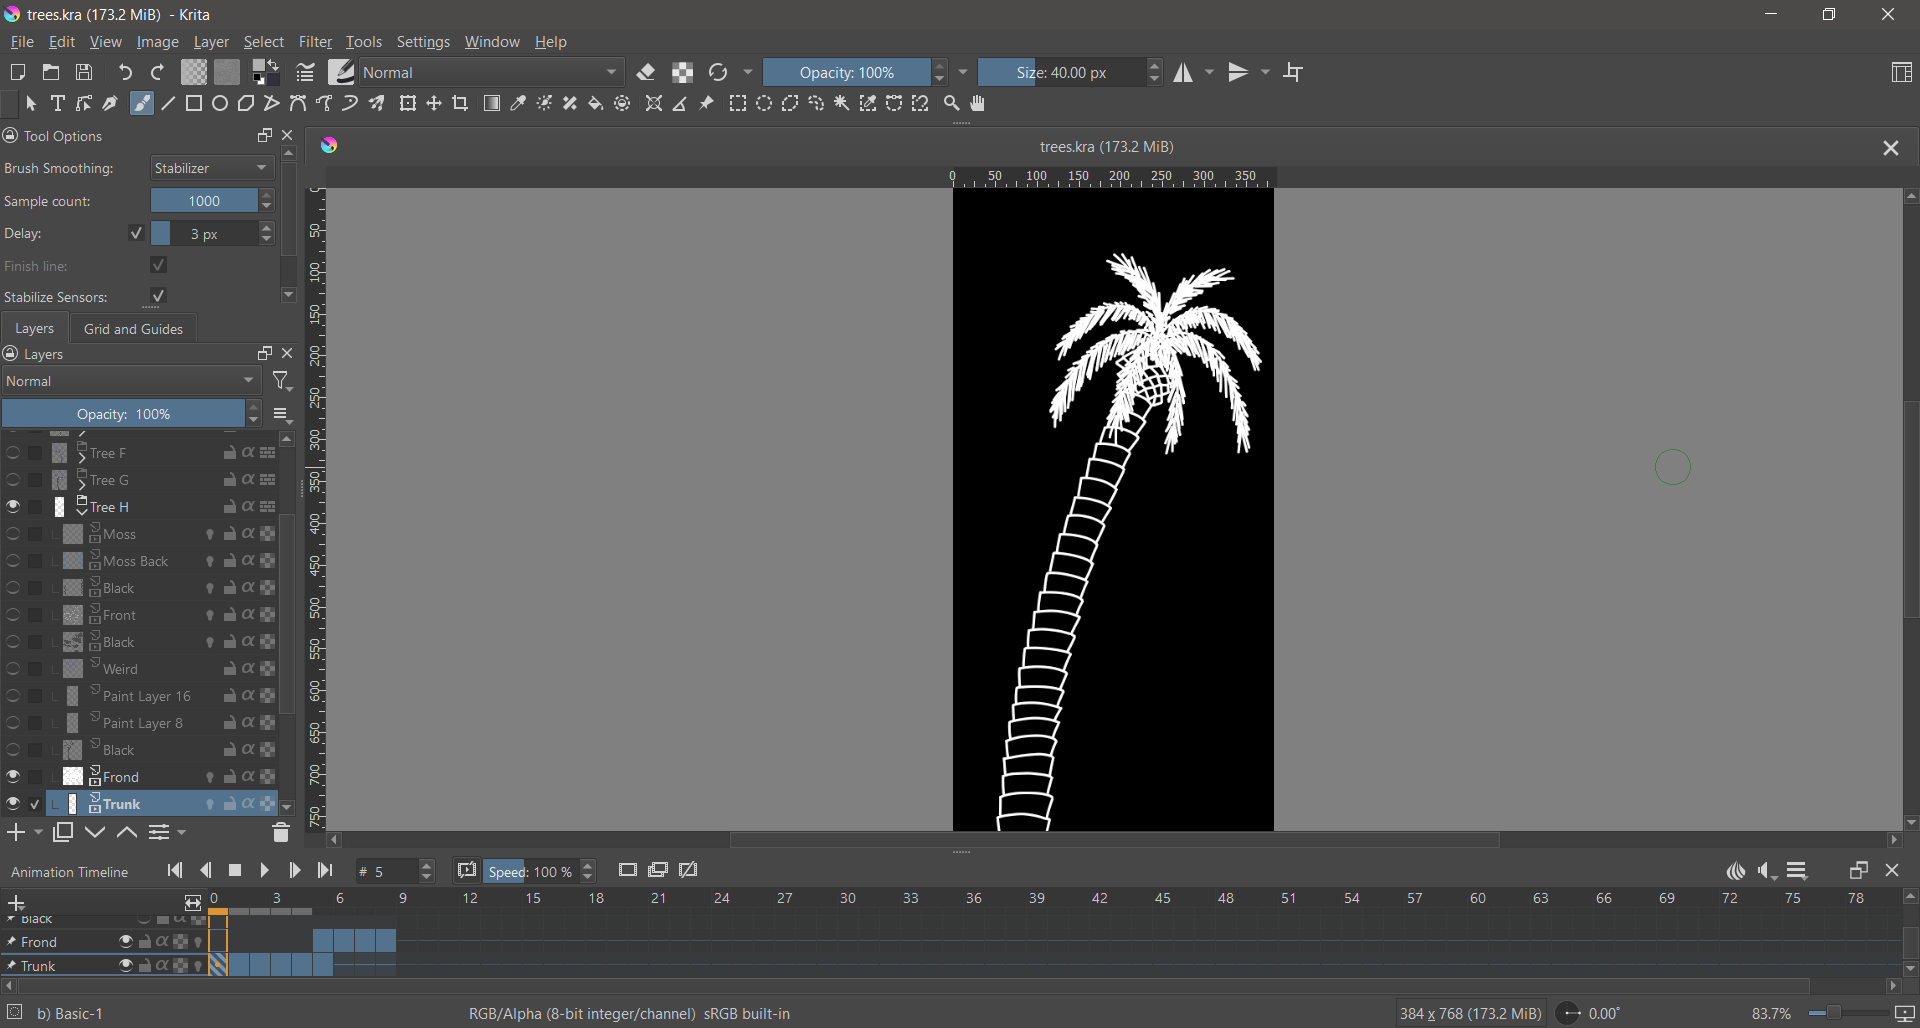Click horizontal mirror tool icon
Screen dimensions: 1920x1028
(1184, 73)
